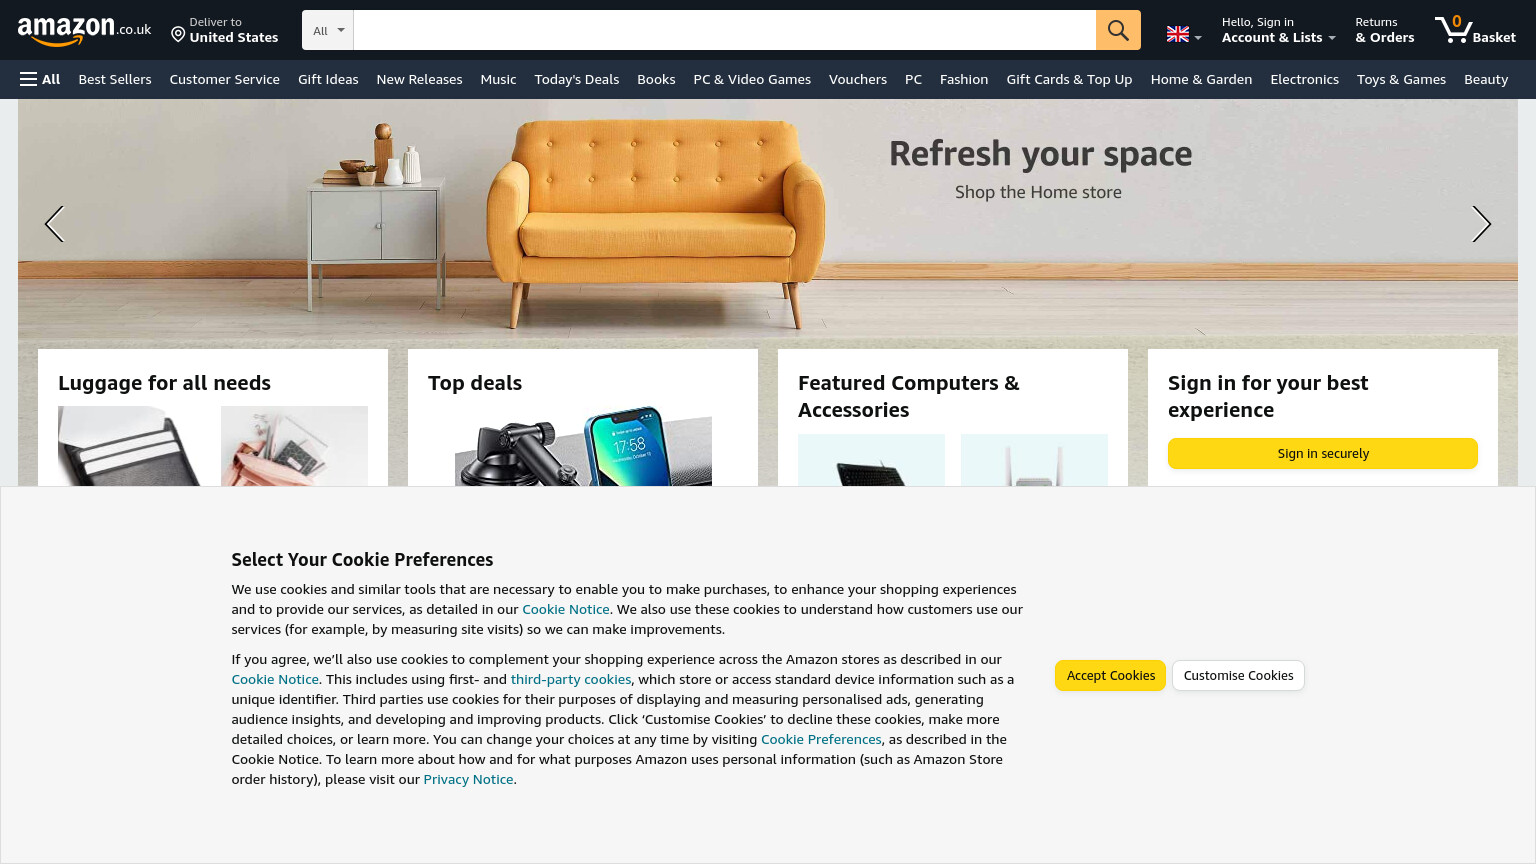The image size is (1536, 864).
Task: Choose Customise Cookies button
Action: 1238,676
